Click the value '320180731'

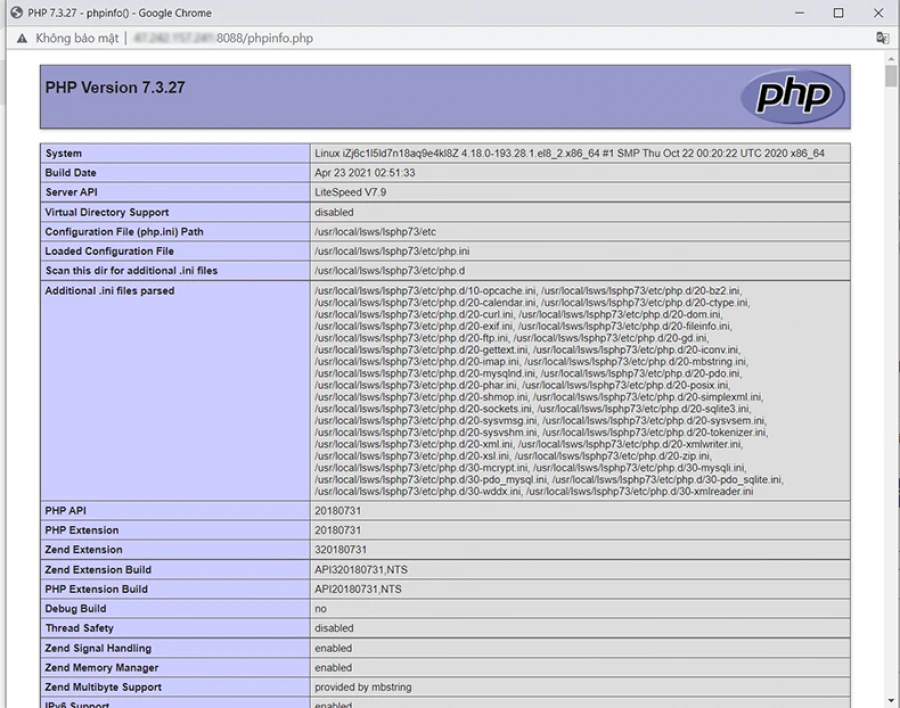pos(340,550)
